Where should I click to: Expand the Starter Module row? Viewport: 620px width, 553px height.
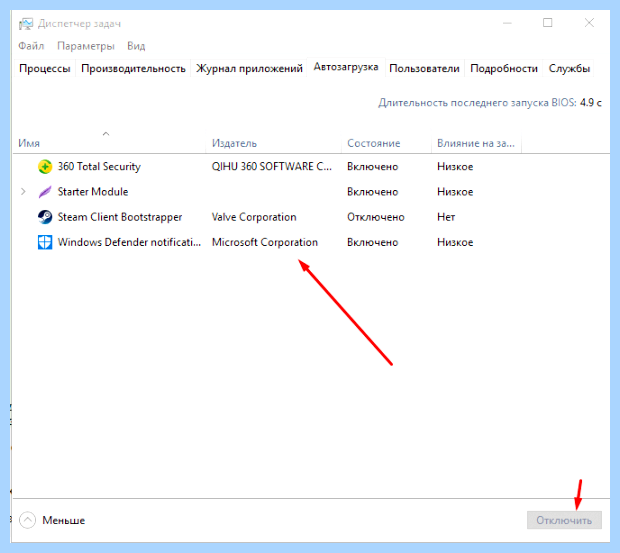[x=23, y=192]
